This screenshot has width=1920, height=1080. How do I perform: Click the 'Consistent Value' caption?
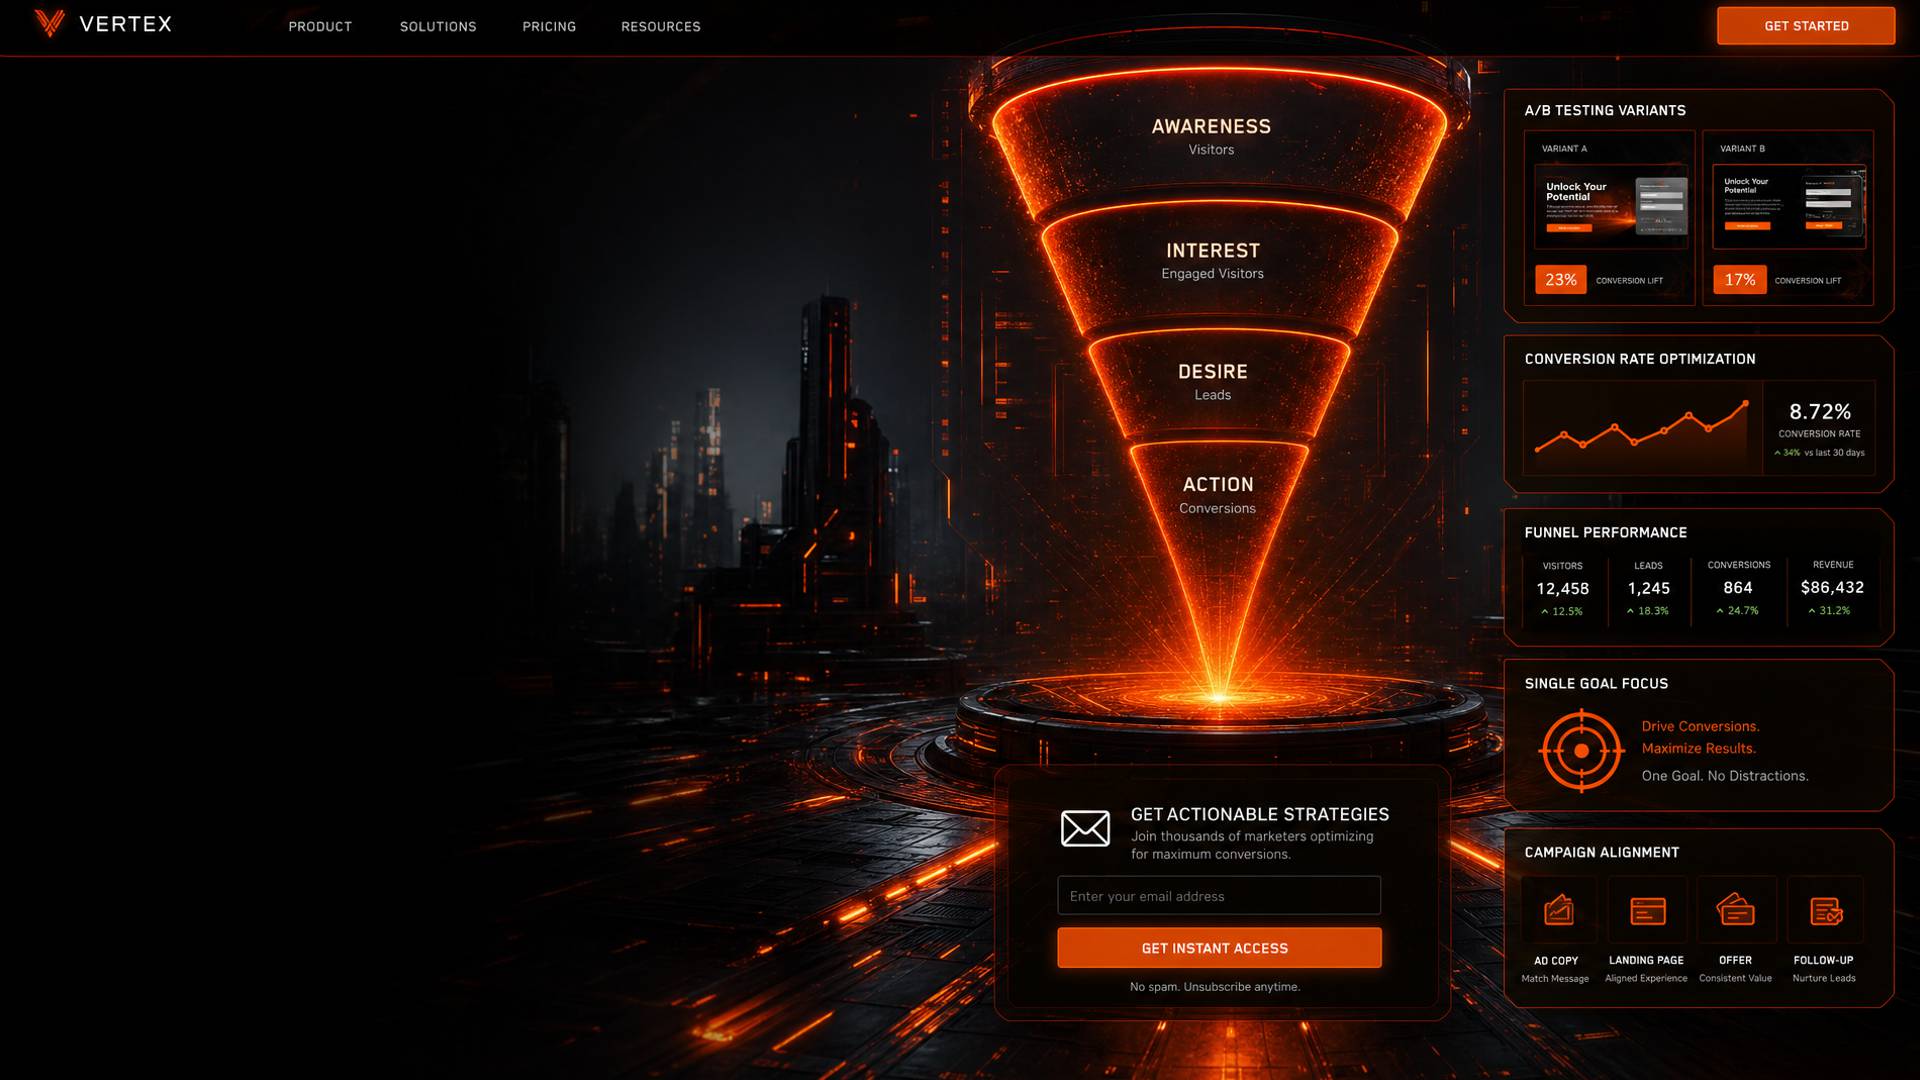(1735, 979)
